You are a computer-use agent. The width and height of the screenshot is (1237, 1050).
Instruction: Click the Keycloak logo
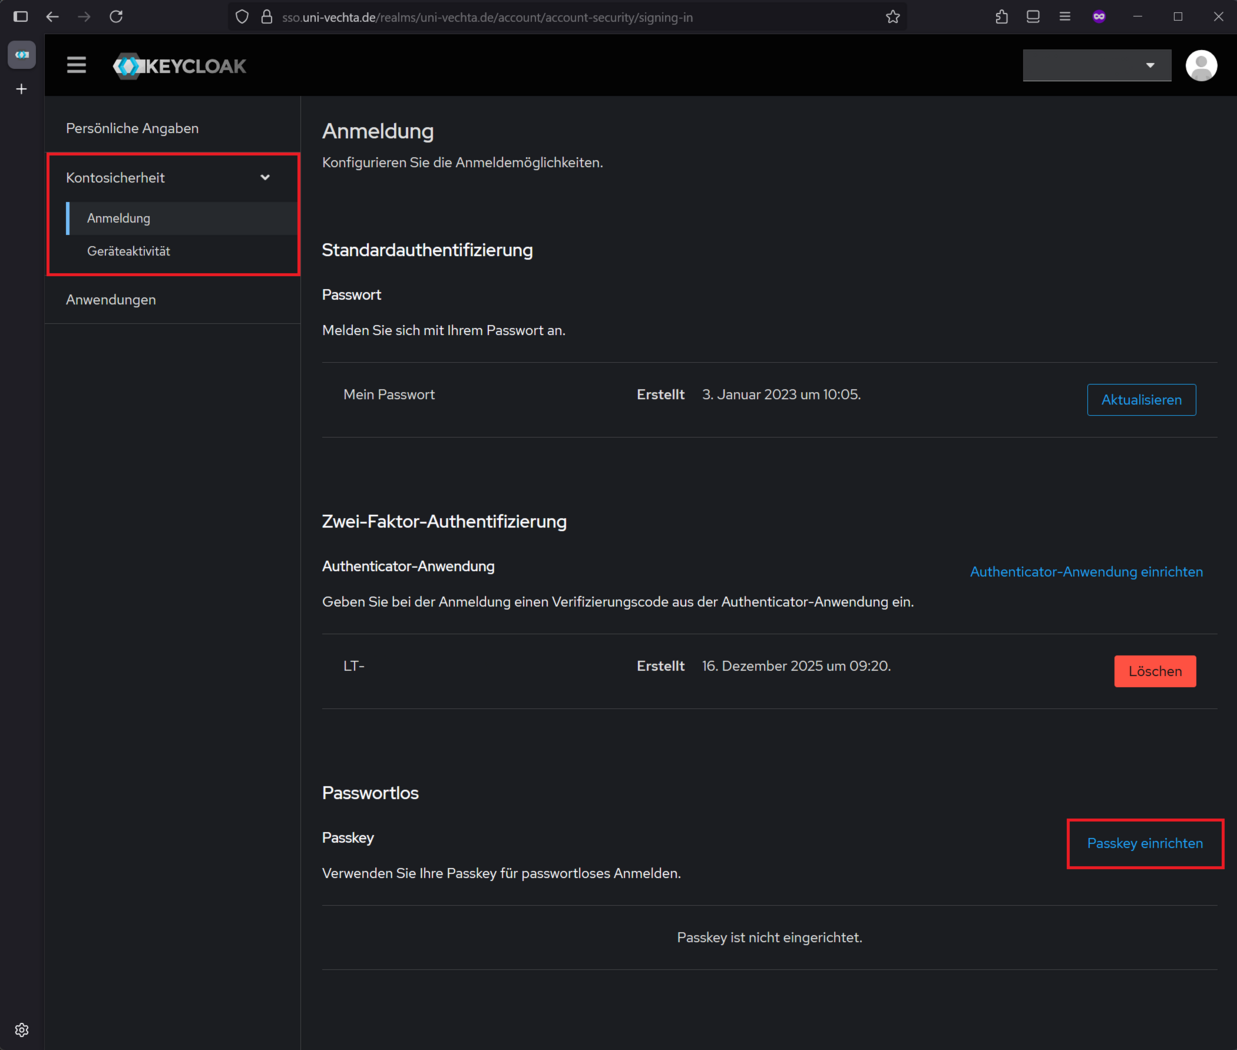(x=180, y=66)
